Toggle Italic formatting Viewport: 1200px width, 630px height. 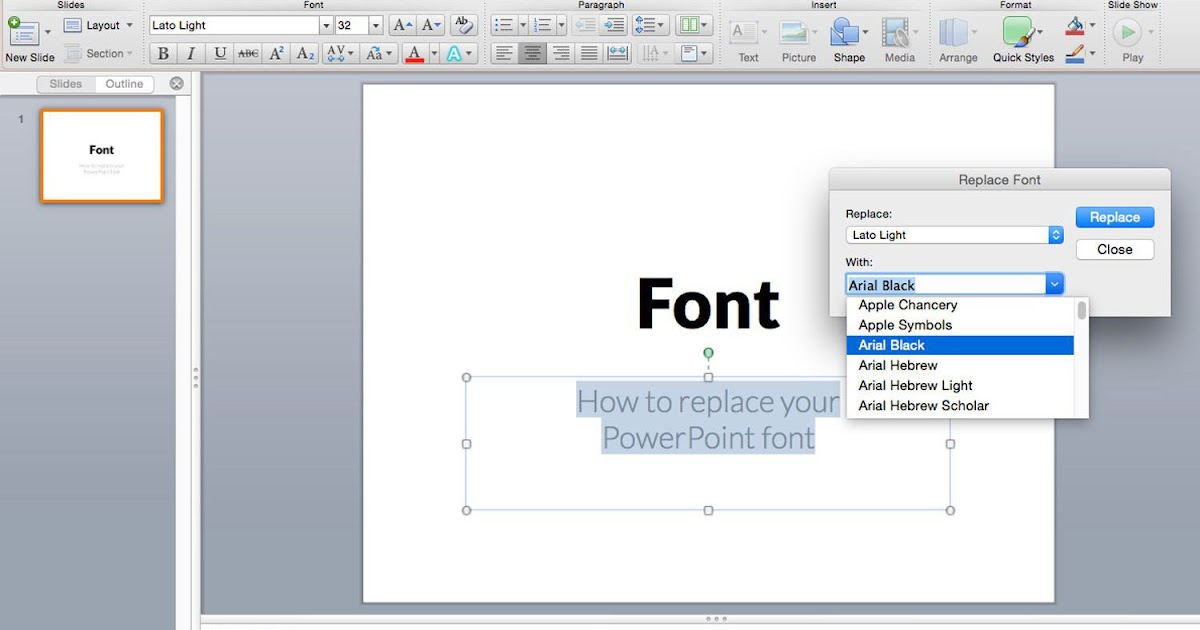191,54
